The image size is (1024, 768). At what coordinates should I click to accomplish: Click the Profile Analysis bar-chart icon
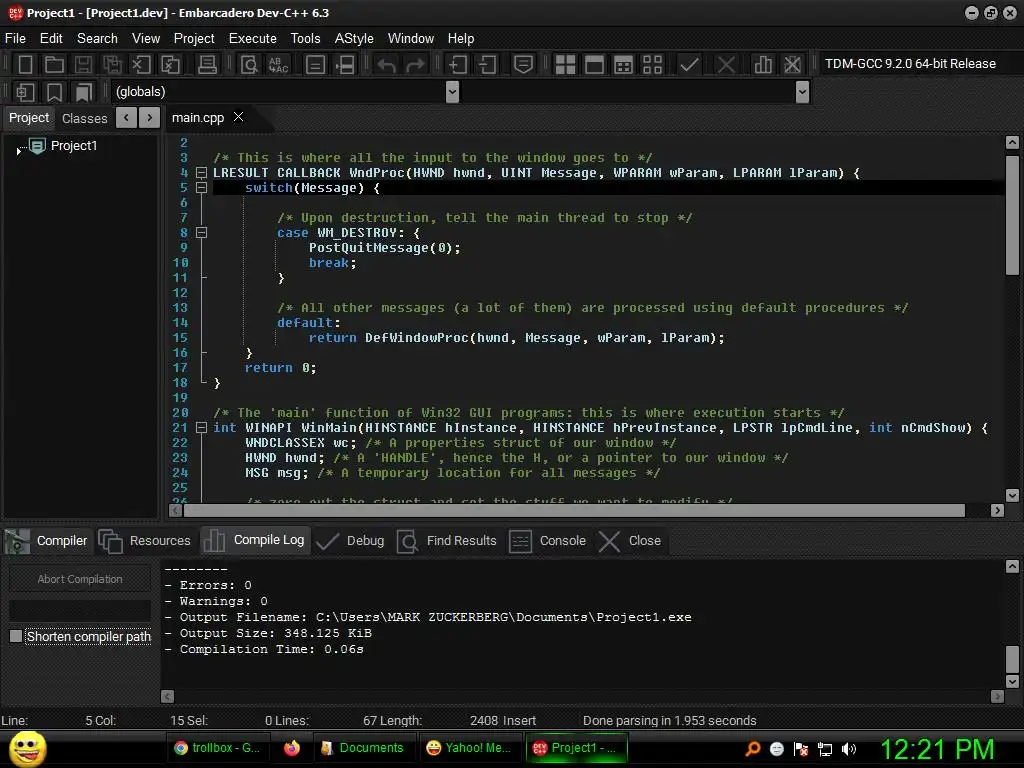coord(763,64)
